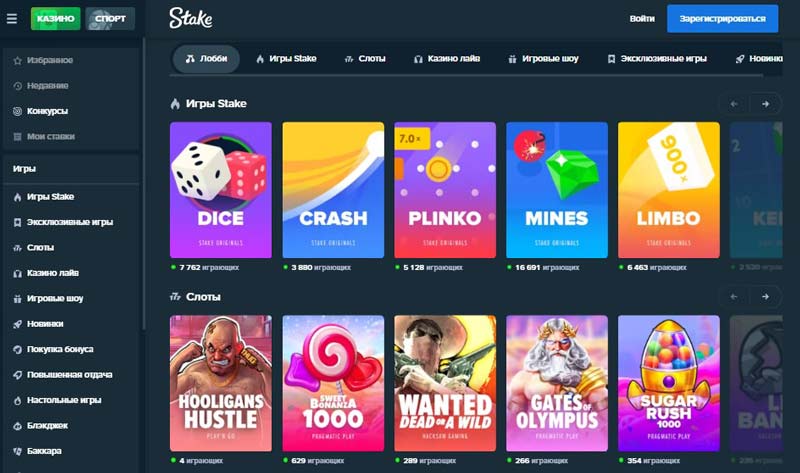Switch to the СПОРТ mode toggle
Image resolution: width=800 pixels, height=473 pixels.
(110, 18)
